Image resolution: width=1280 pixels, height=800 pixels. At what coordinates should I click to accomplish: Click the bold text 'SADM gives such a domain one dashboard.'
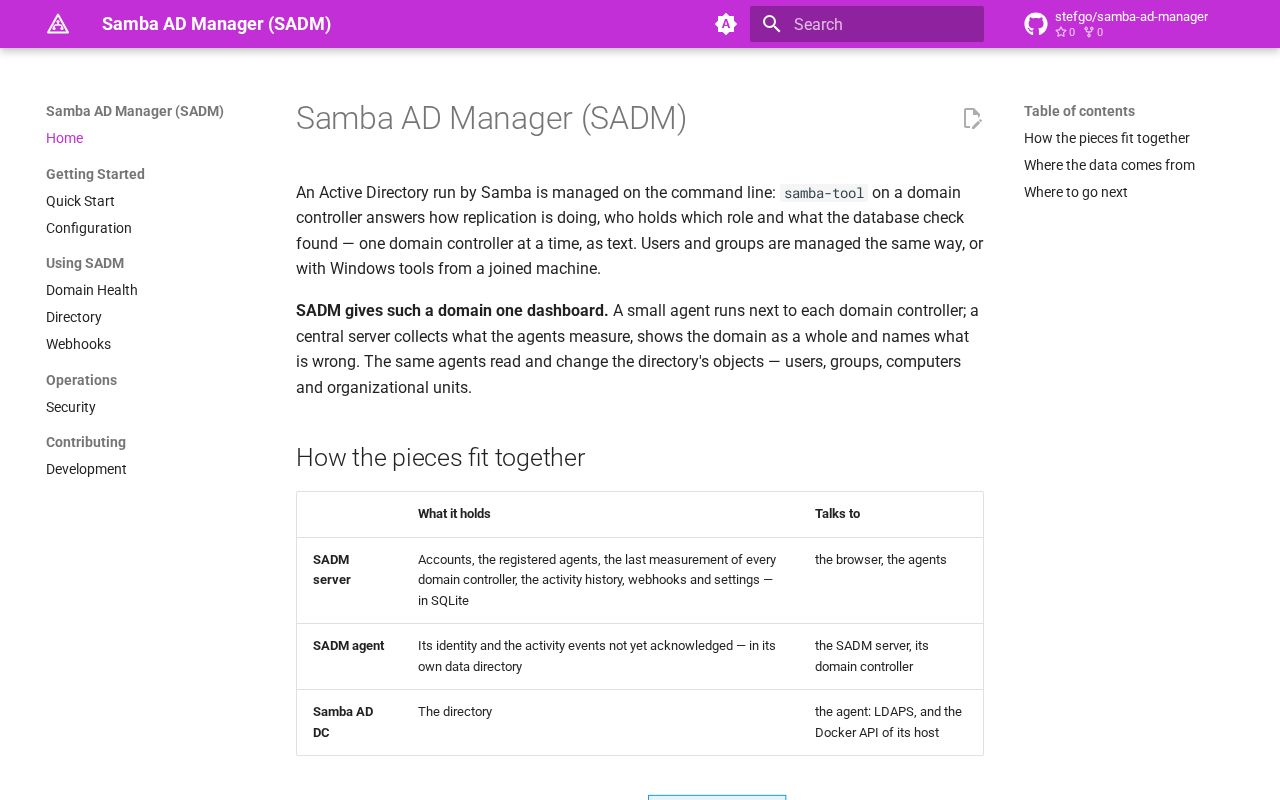point(452,310)
